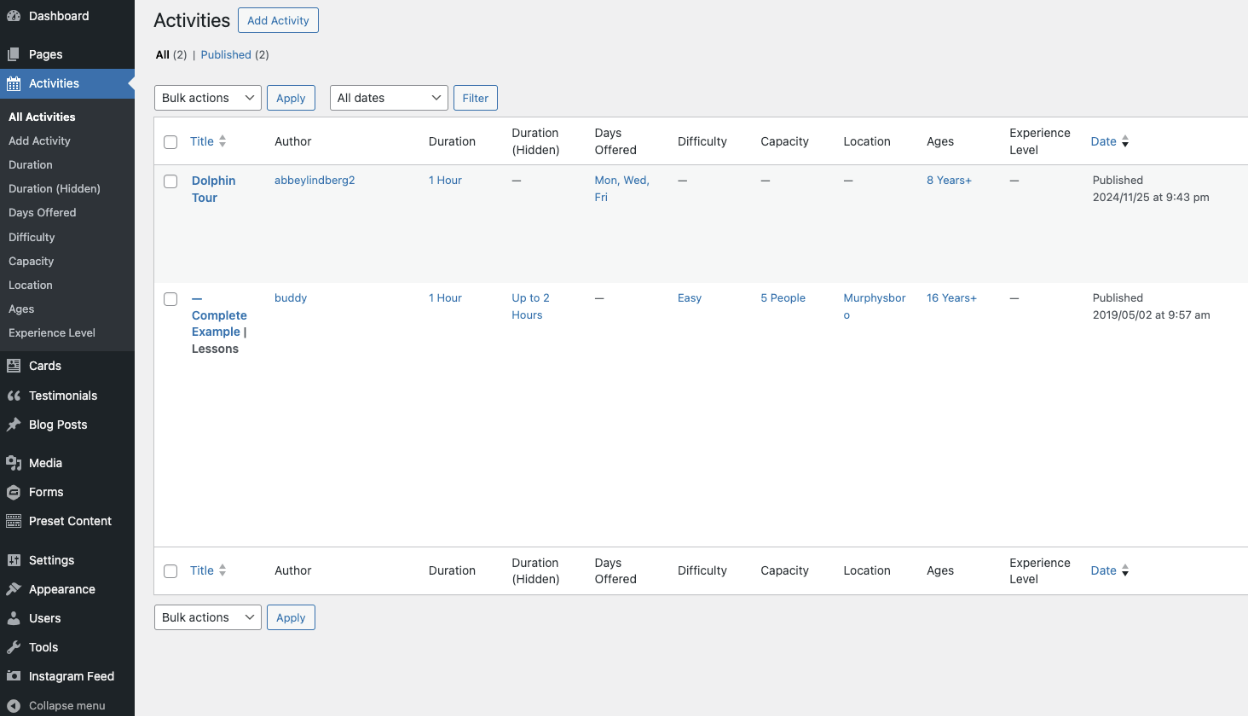Screen dimensions: 1248x716
Task: Select Difficulty in the Activities submenu
Action: (32, 237)
